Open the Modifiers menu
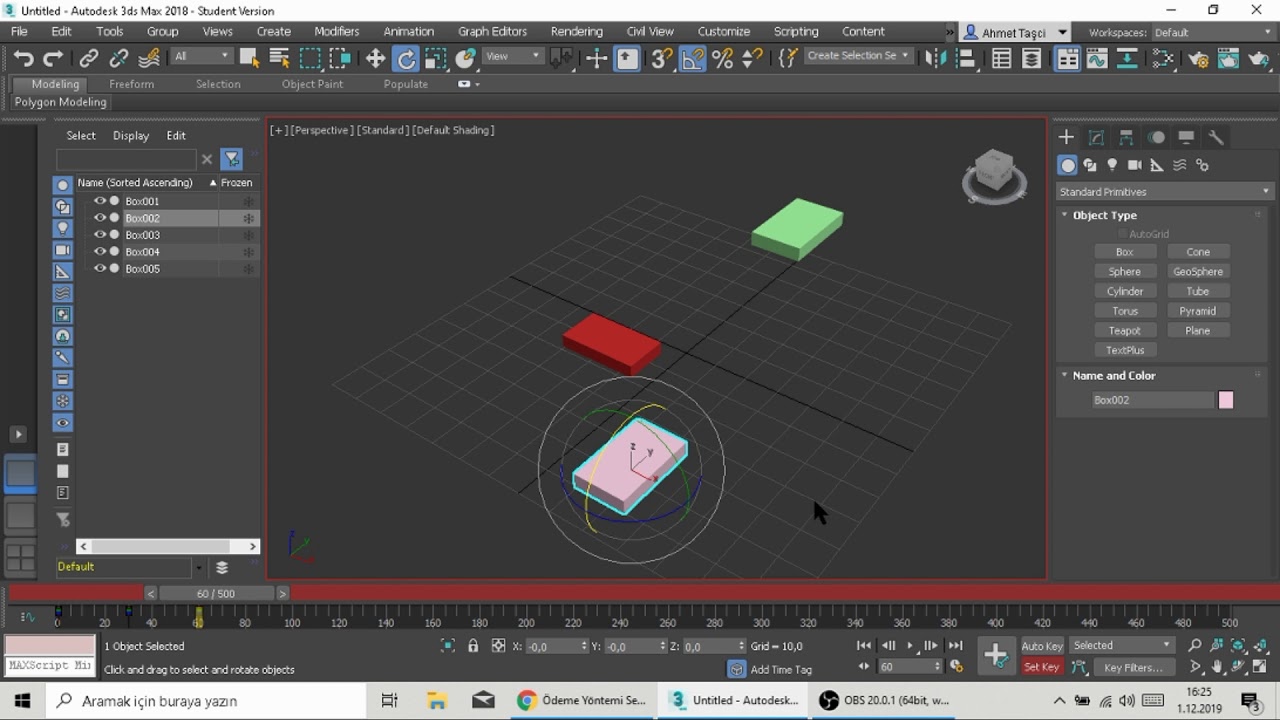Image resolution: width=1280 pixels, height=720 pixels. click(x=337, y=32)
